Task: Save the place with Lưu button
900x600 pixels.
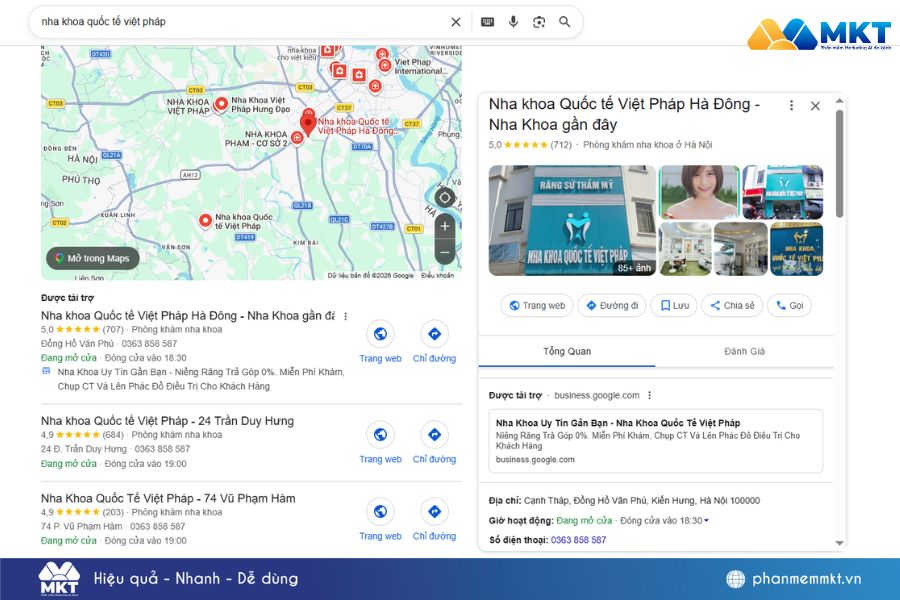Action: point(674,305)
